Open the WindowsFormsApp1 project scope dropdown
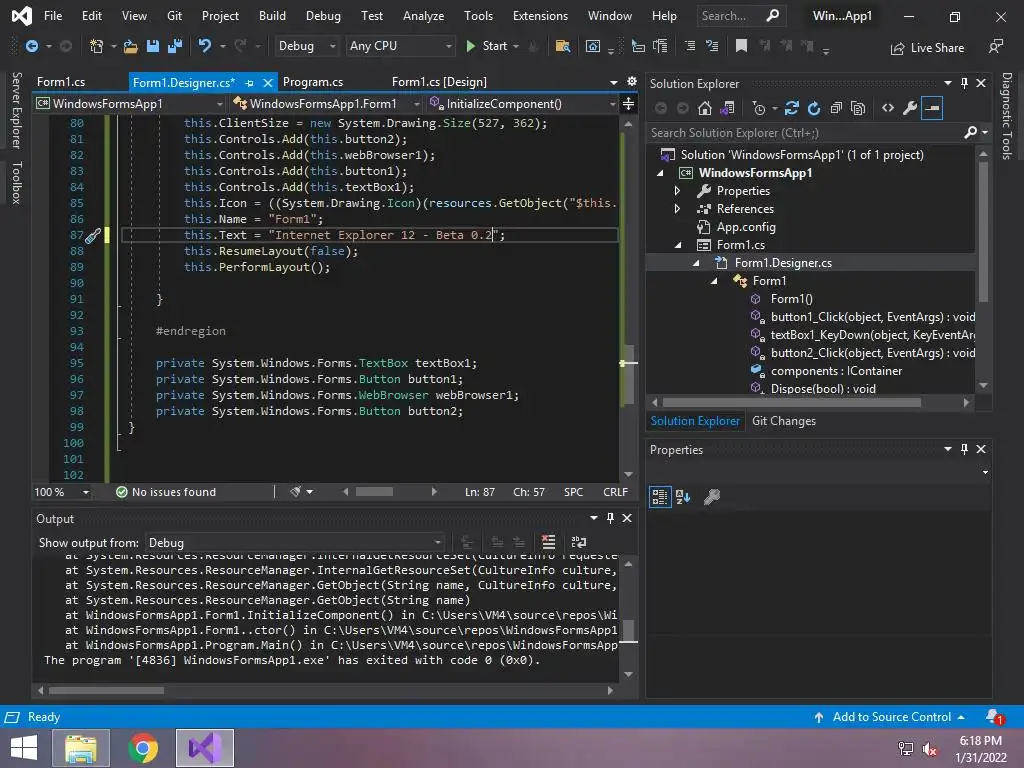This screenshot has height=768, width=1024. [129, 104]
